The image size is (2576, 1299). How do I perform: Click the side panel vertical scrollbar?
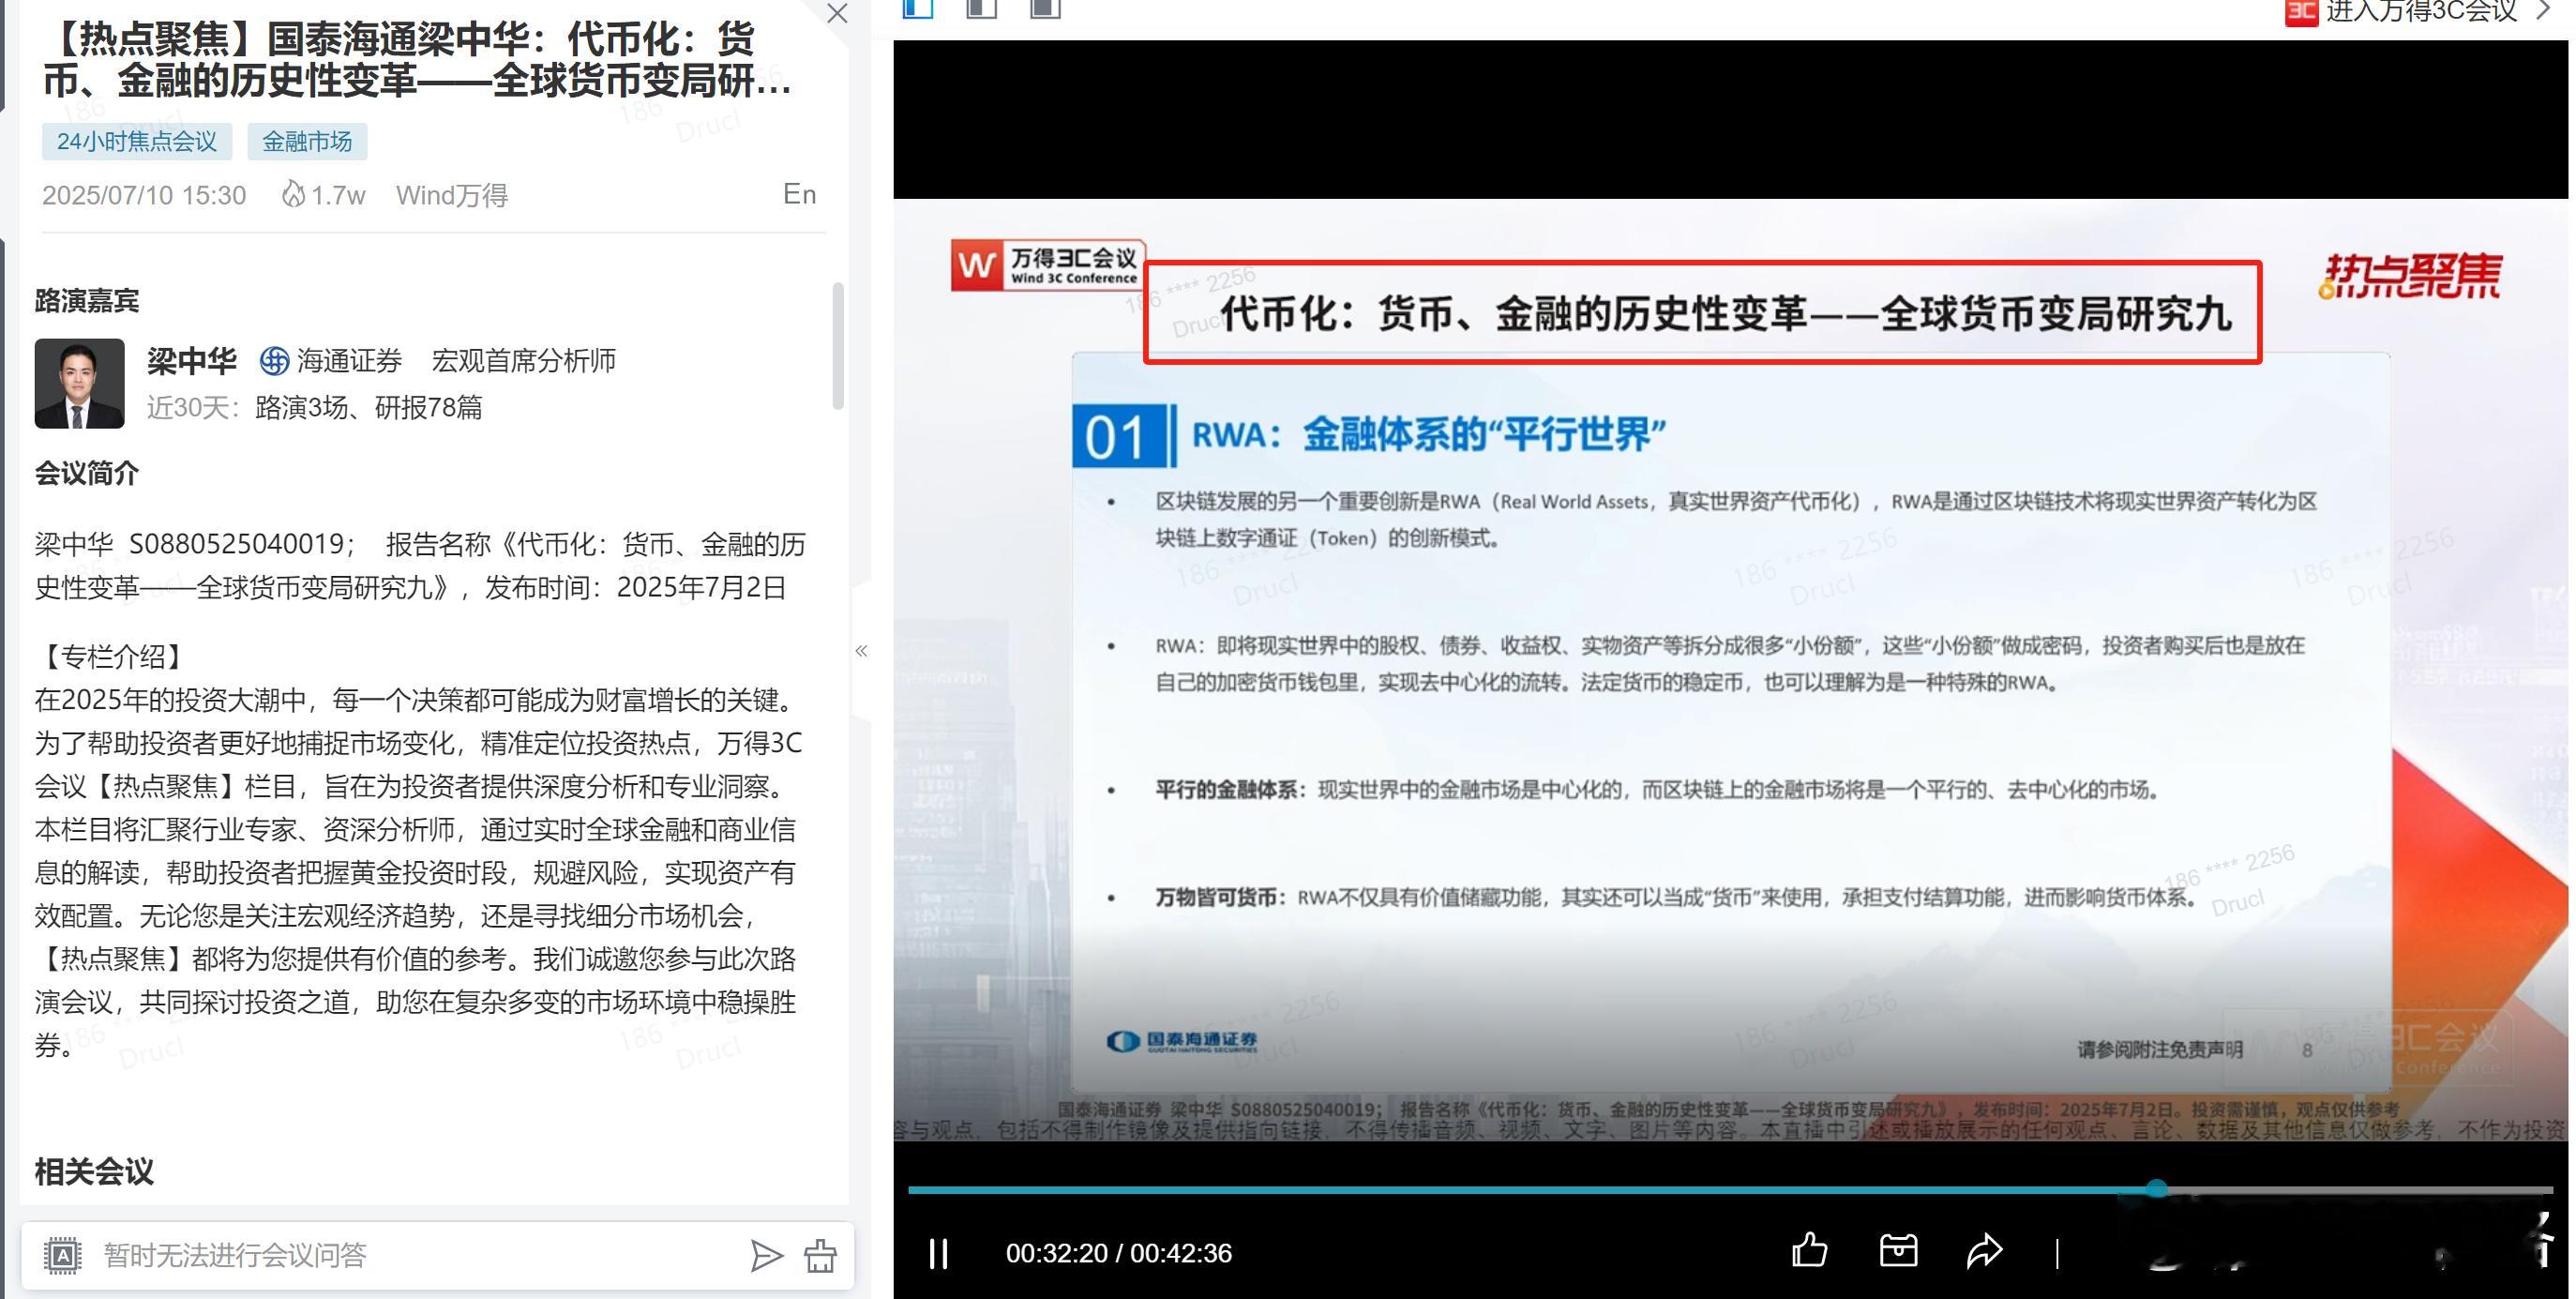[838, 346]
